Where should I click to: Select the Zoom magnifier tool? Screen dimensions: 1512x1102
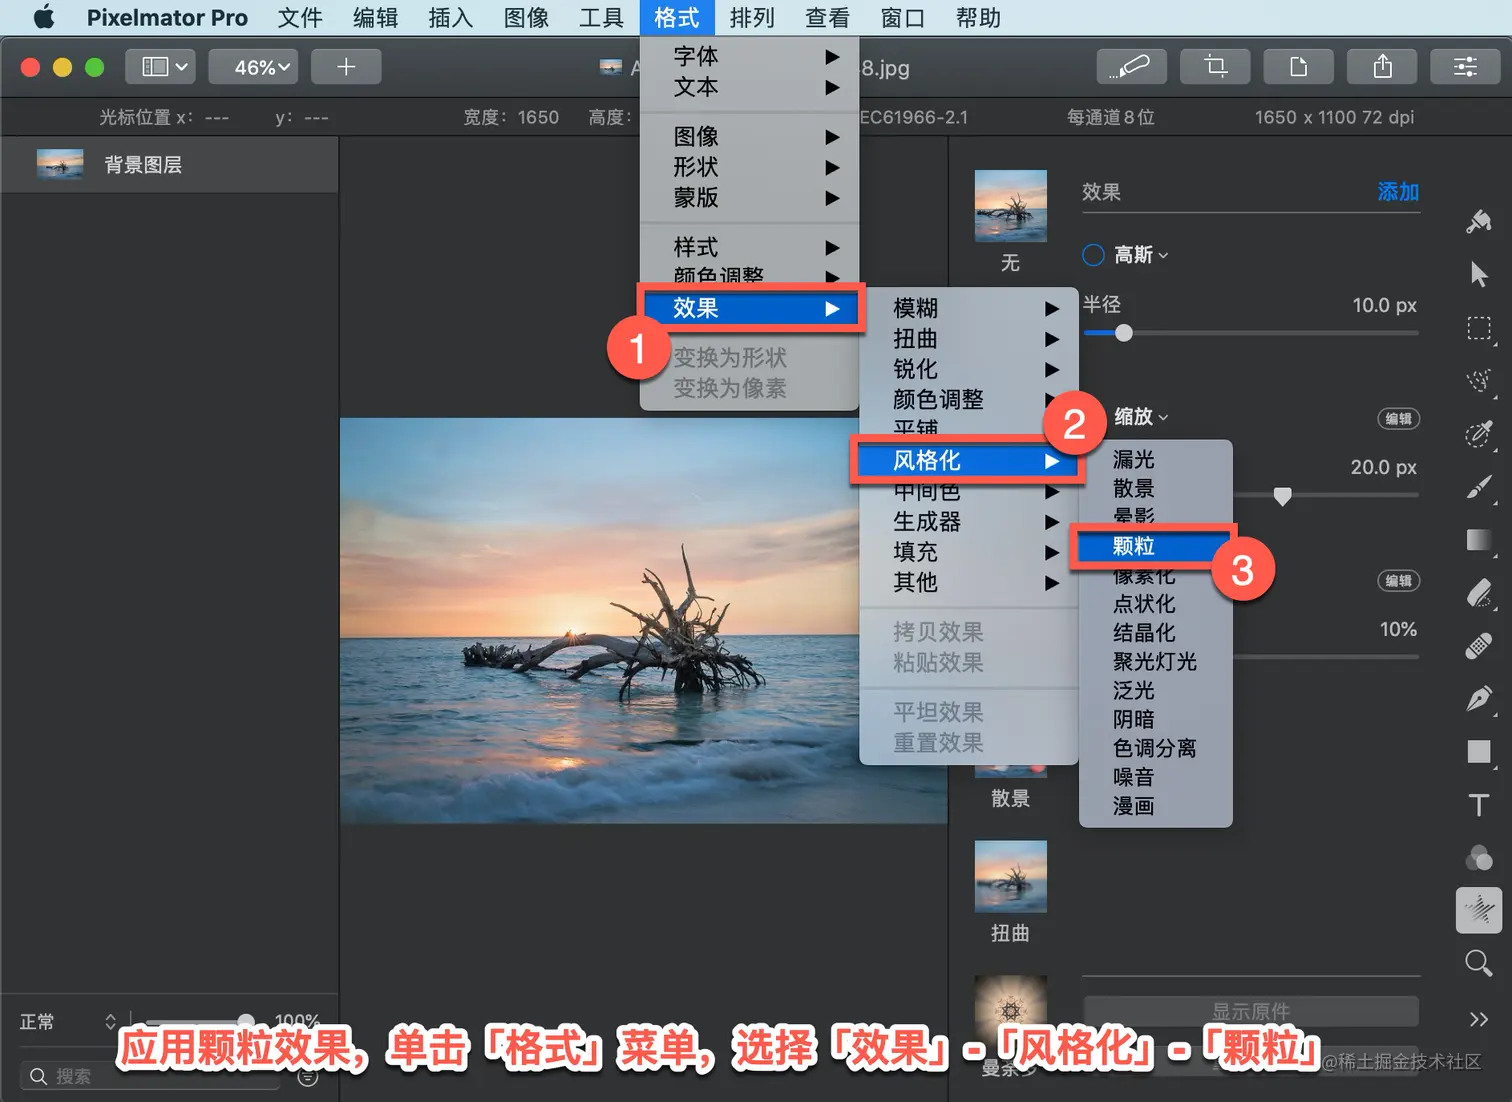[x=1479, y=963]
